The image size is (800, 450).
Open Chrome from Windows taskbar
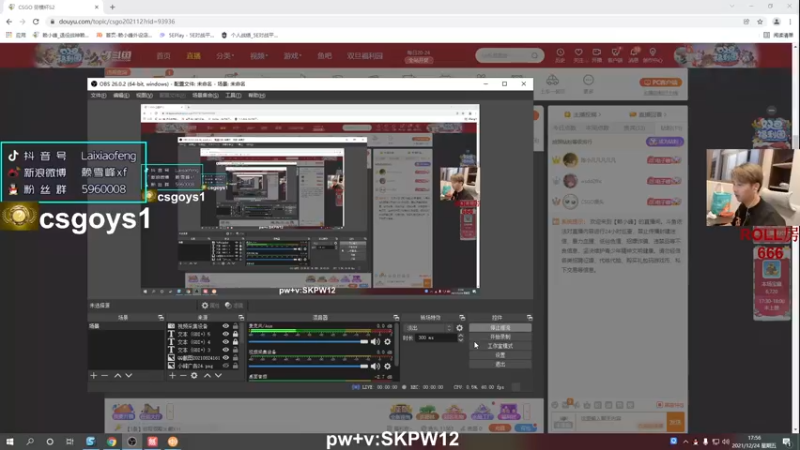(111, 441)
